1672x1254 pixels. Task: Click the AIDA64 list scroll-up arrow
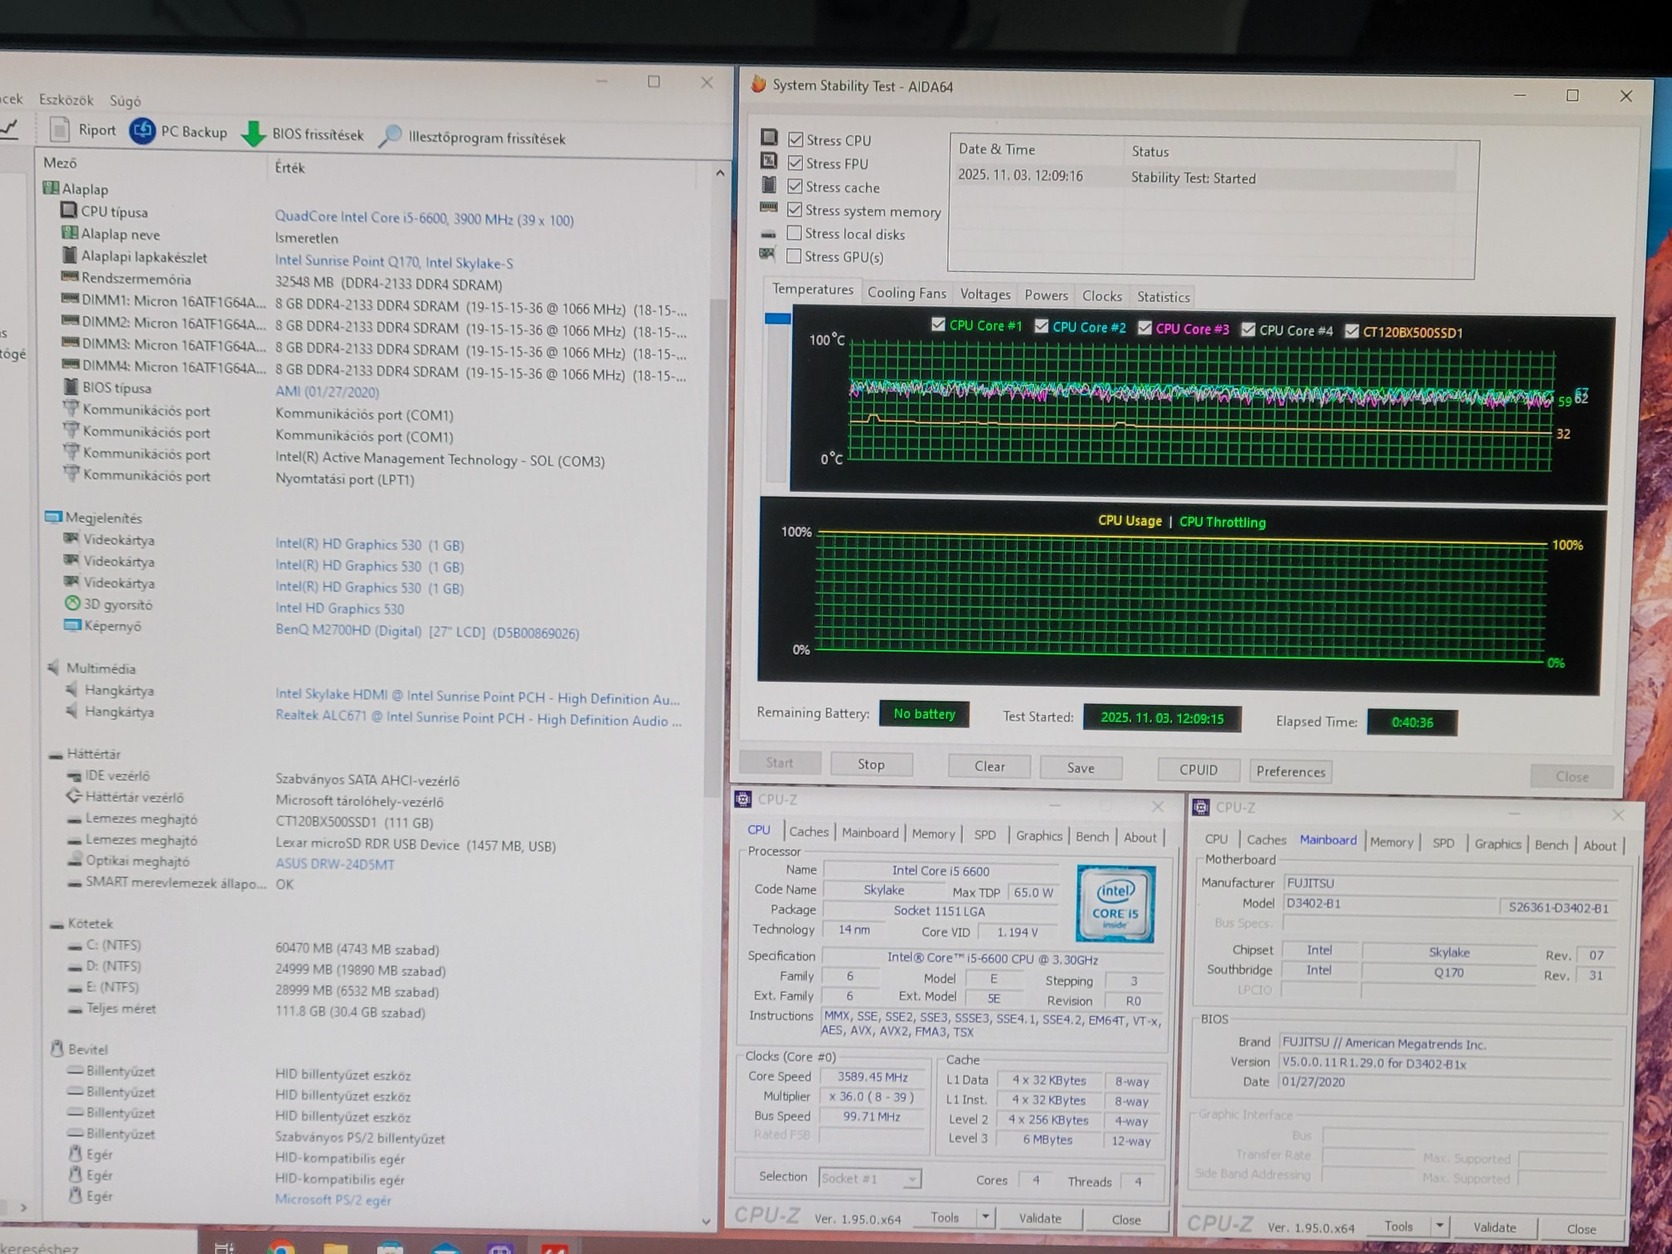pyautogui.click(x=720, y=174)
